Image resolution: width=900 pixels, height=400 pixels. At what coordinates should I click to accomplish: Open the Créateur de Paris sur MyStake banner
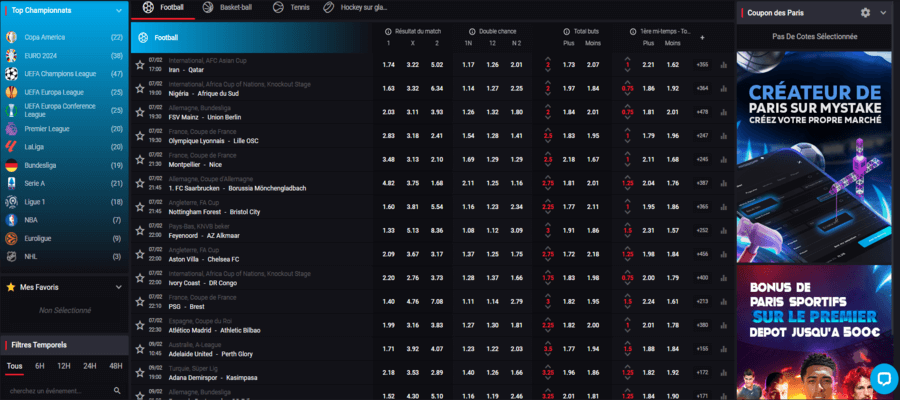coord(812,157)
